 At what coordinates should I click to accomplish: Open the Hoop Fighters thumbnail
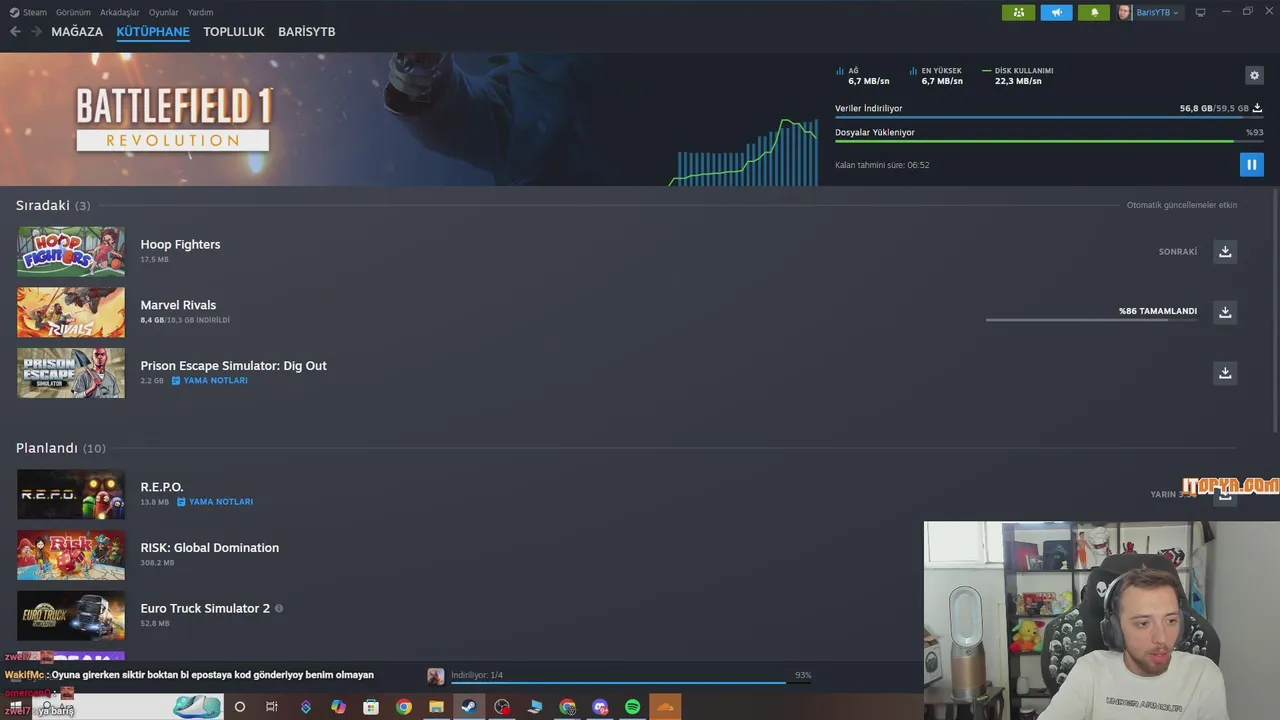(71, 252)
